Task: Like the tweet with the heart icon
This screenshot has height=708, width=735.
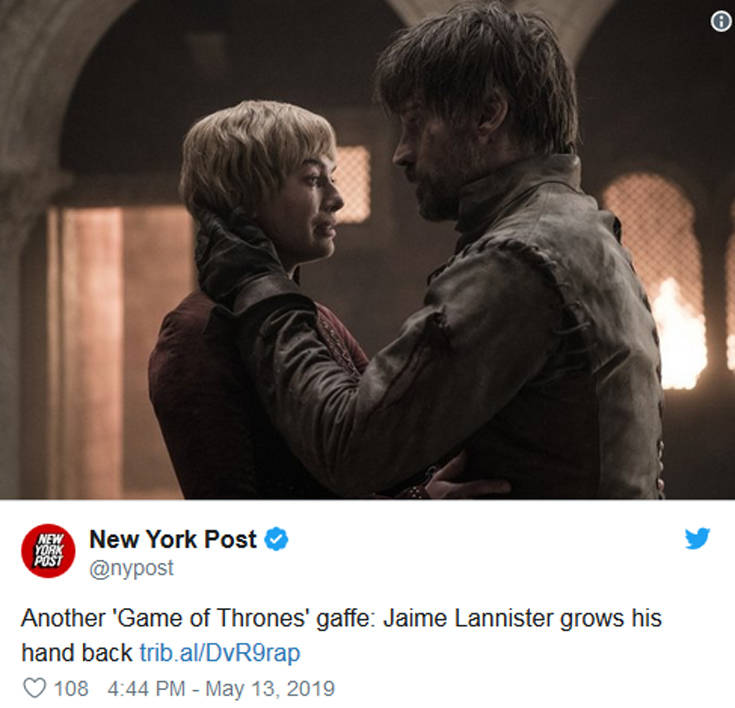Action: 35,688
